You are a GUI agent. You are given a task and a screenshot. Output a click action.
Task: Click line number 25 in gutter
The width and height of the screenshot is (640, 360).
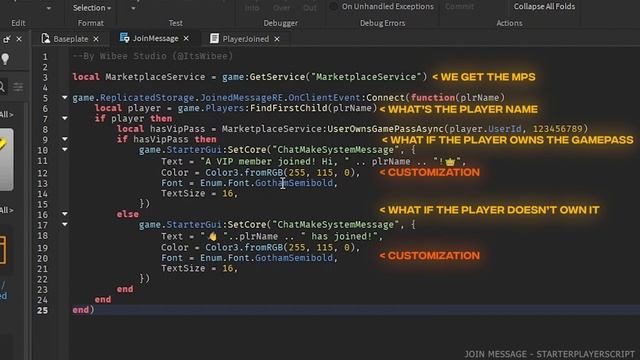click(x=42, y=310)
